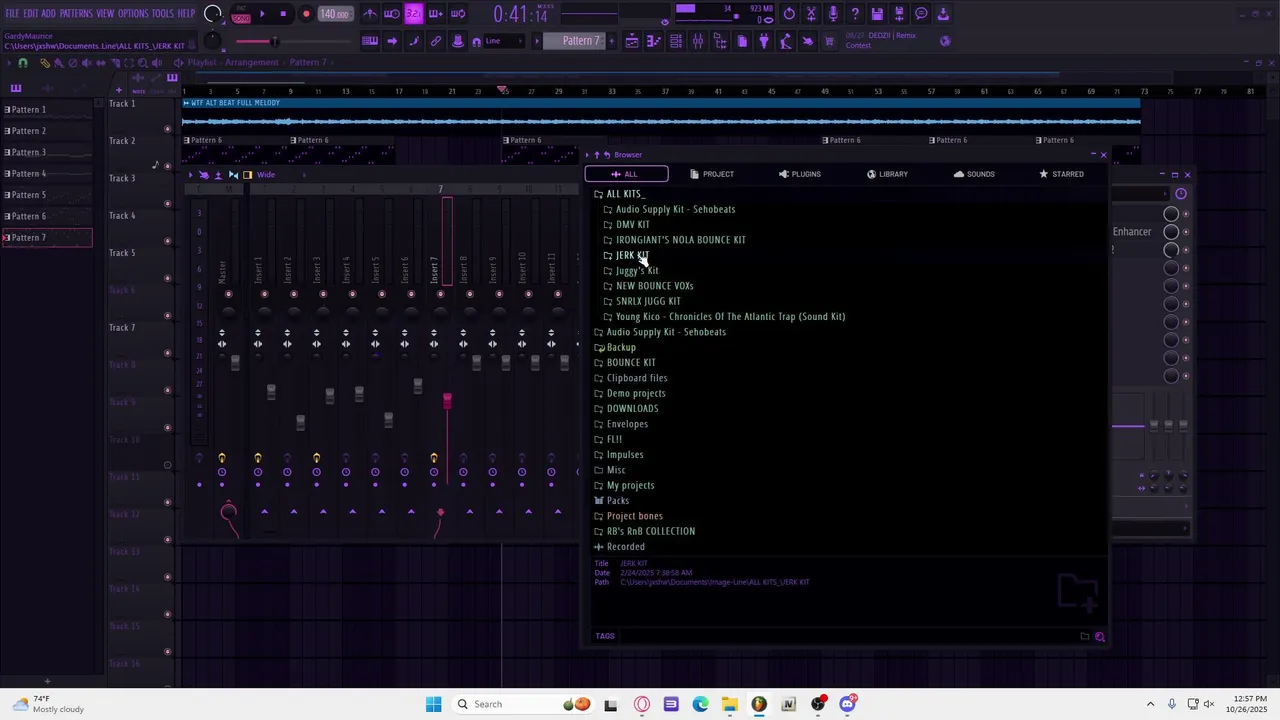
Task: Open the OPTIONS menu
Action: 133,14
